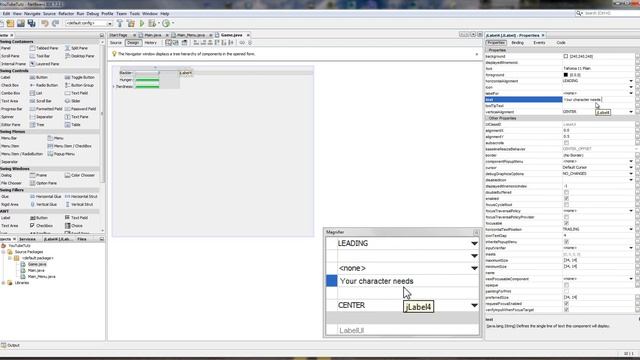Click the Redo toolbar icon
Viewport: 640px width, 360px height.
[x=55, y=24]
